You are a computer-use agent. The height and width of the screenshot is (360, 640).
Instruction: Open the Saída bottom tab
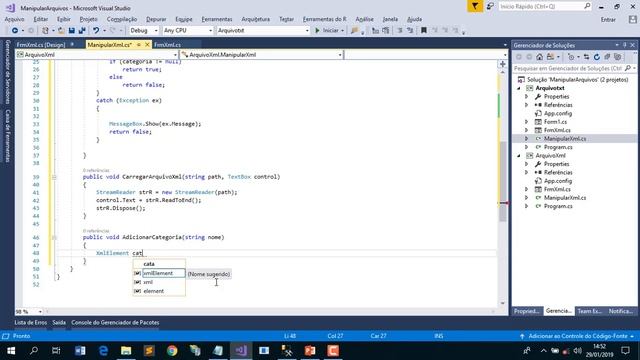(x=59, y=323)
